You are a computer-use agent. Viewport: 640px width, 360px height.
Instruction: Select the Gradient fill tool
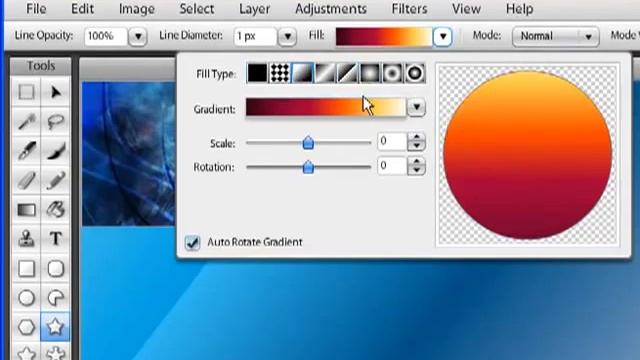pyautogui.click(x=27, y=210)
